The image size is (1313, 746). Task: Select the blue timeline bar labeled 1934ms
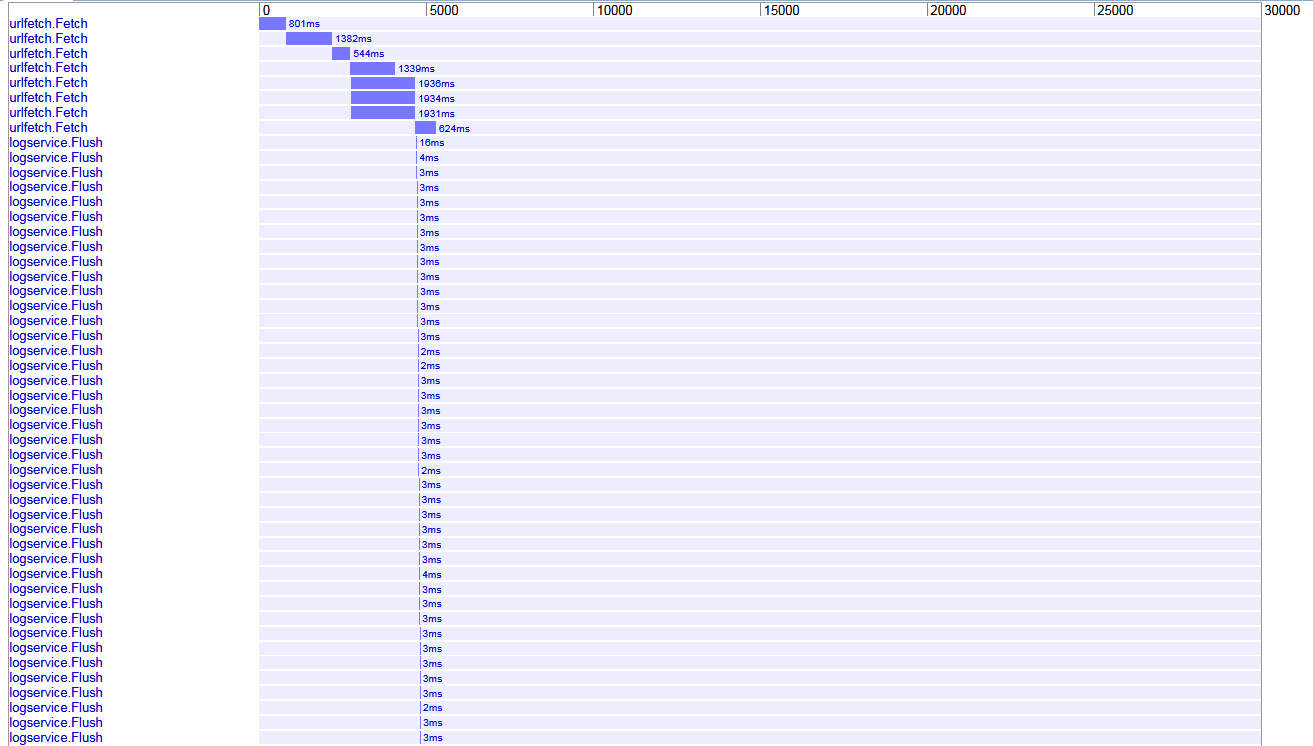(x=383, y=98)
